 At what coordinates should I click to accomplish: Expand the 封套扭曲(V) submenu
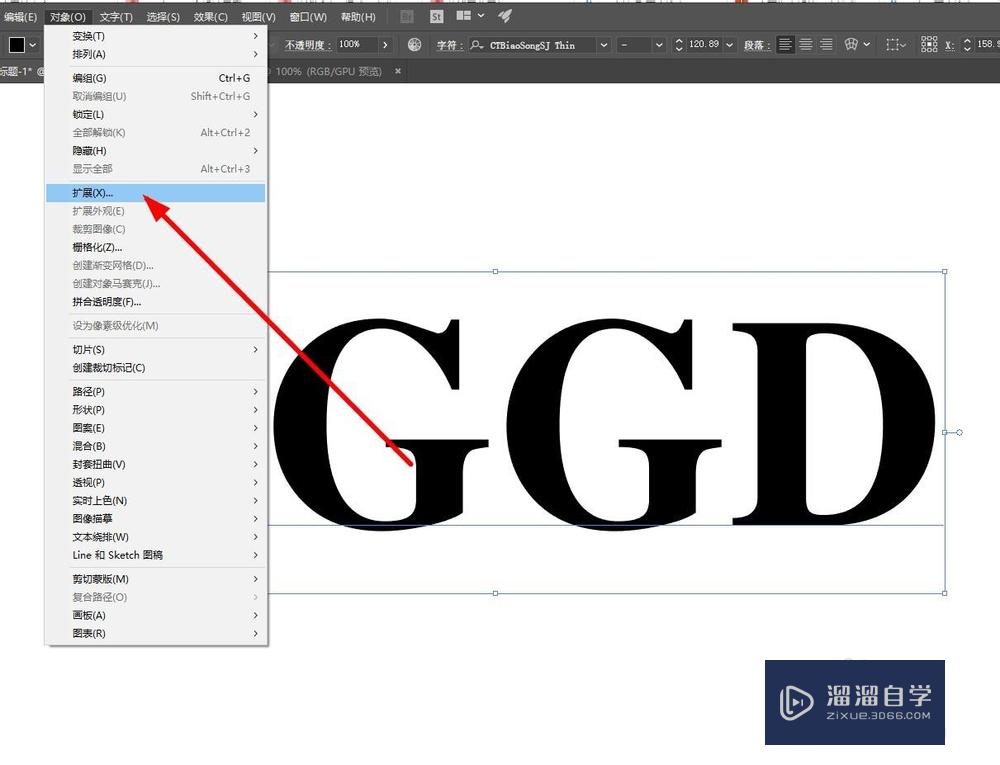[x=156, y=465]
